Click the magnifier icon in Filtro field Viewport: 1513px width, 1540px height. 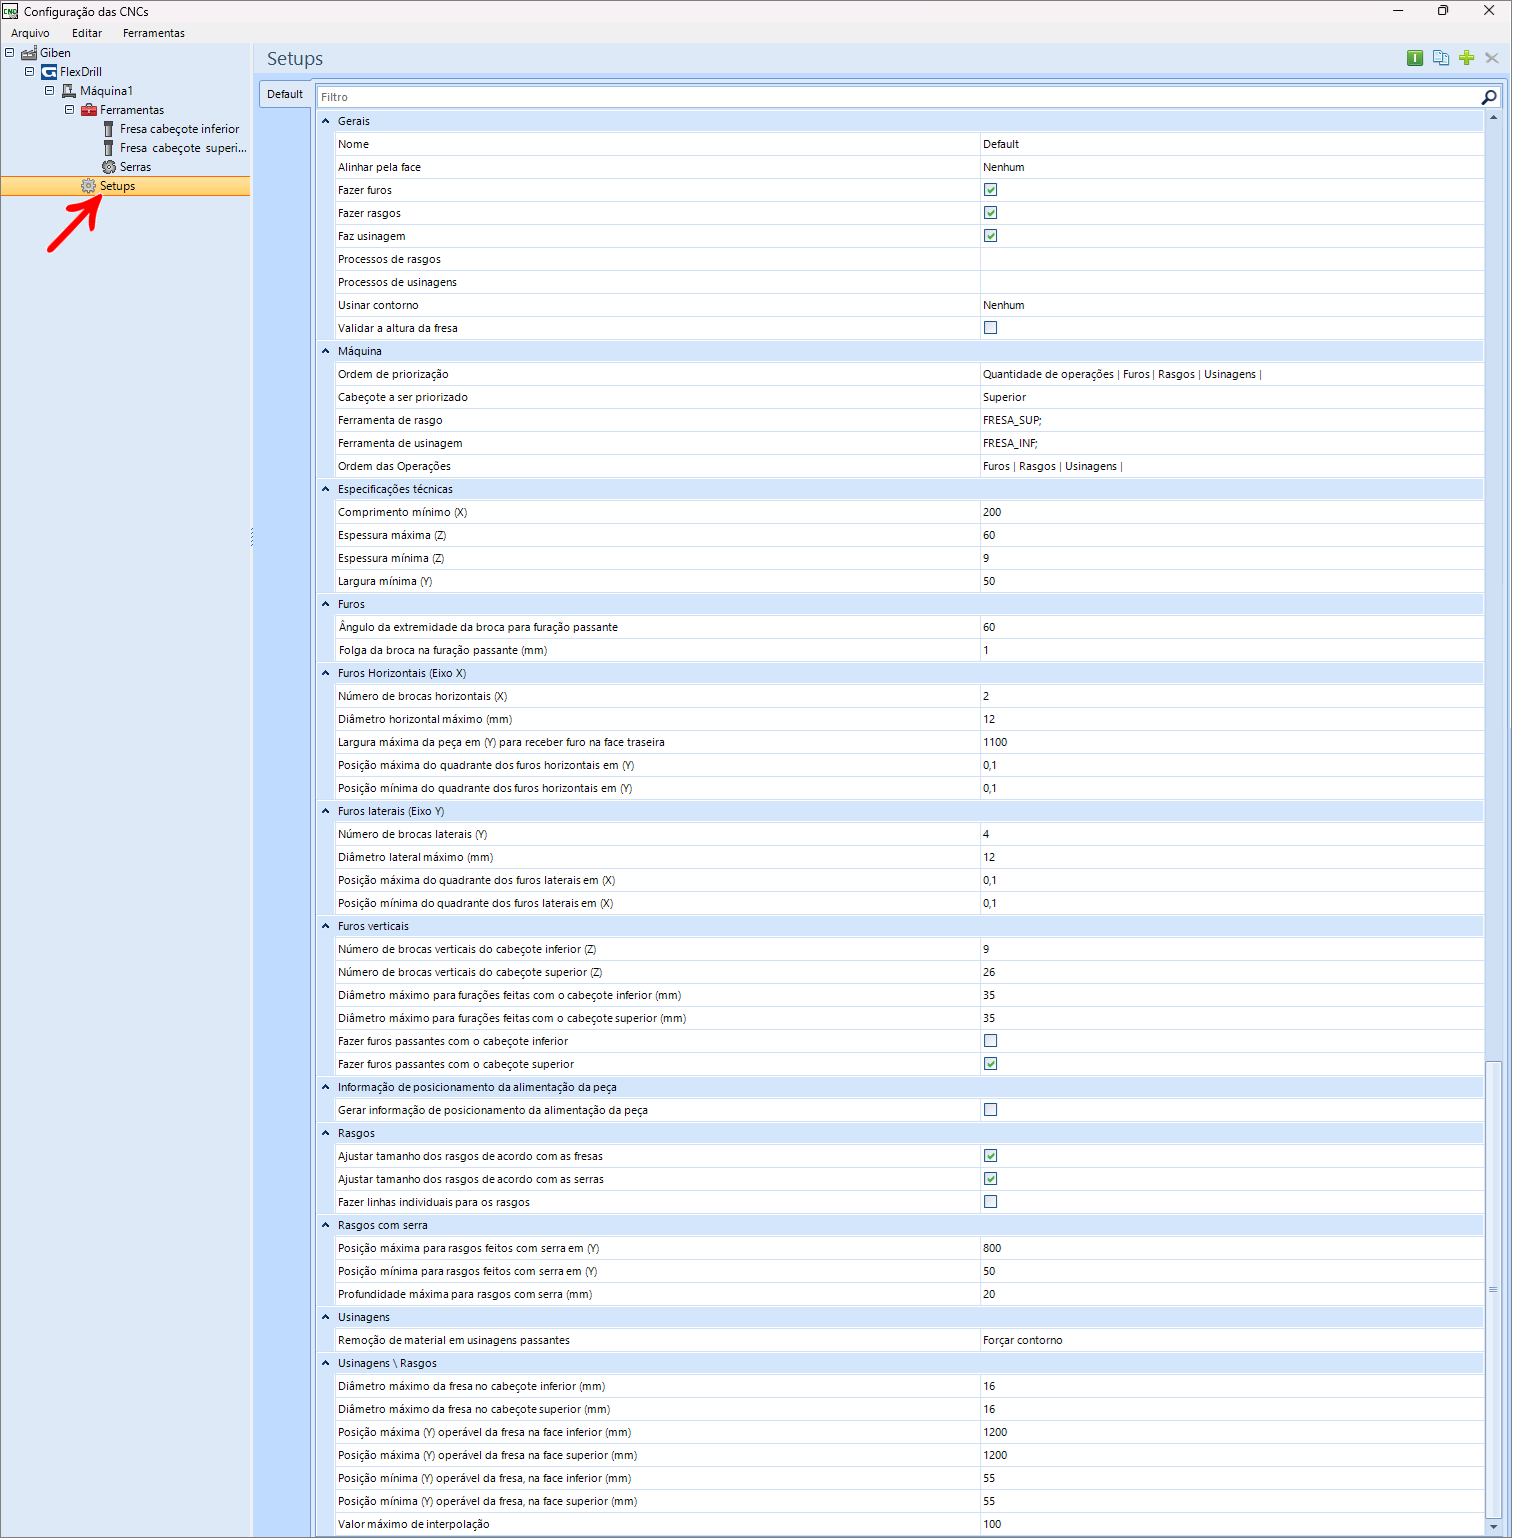[1488, 97]
